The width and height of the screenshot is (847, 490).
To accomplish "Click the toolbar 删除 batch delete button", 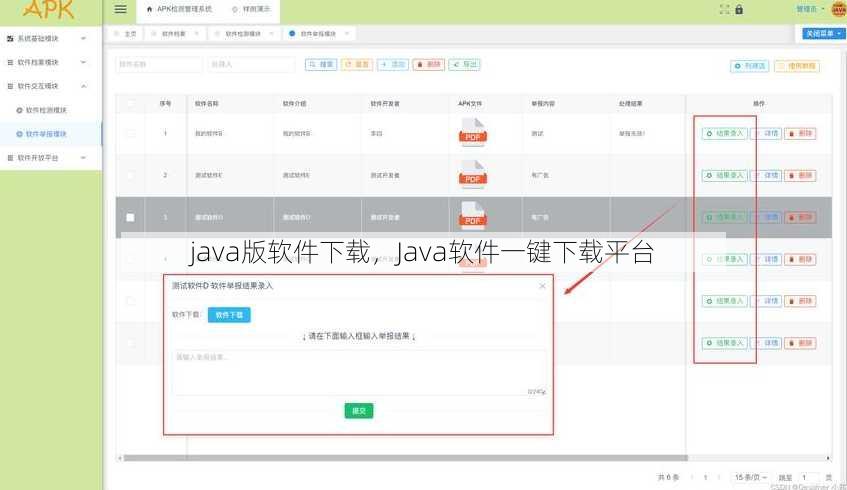I will click(x=428, y=64).
